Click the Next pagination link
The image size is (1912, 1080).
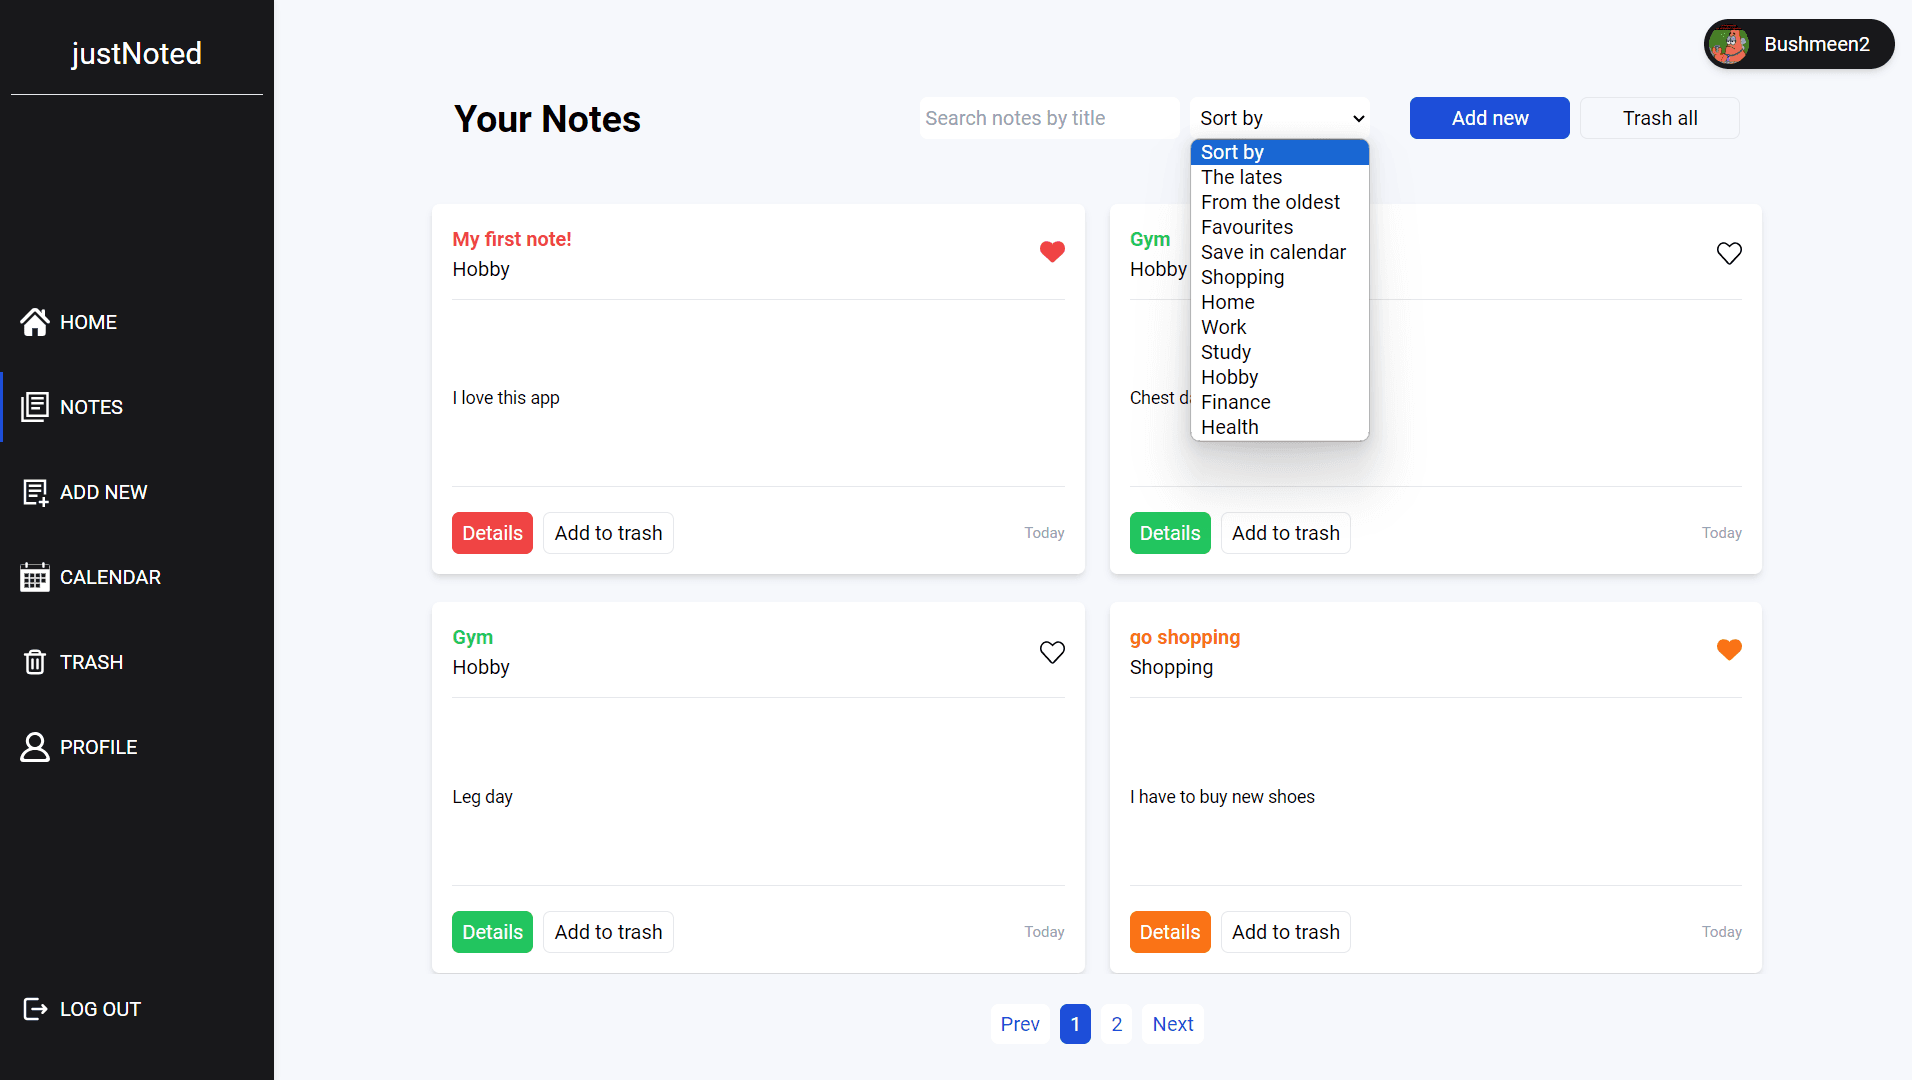(1173, 1024)
